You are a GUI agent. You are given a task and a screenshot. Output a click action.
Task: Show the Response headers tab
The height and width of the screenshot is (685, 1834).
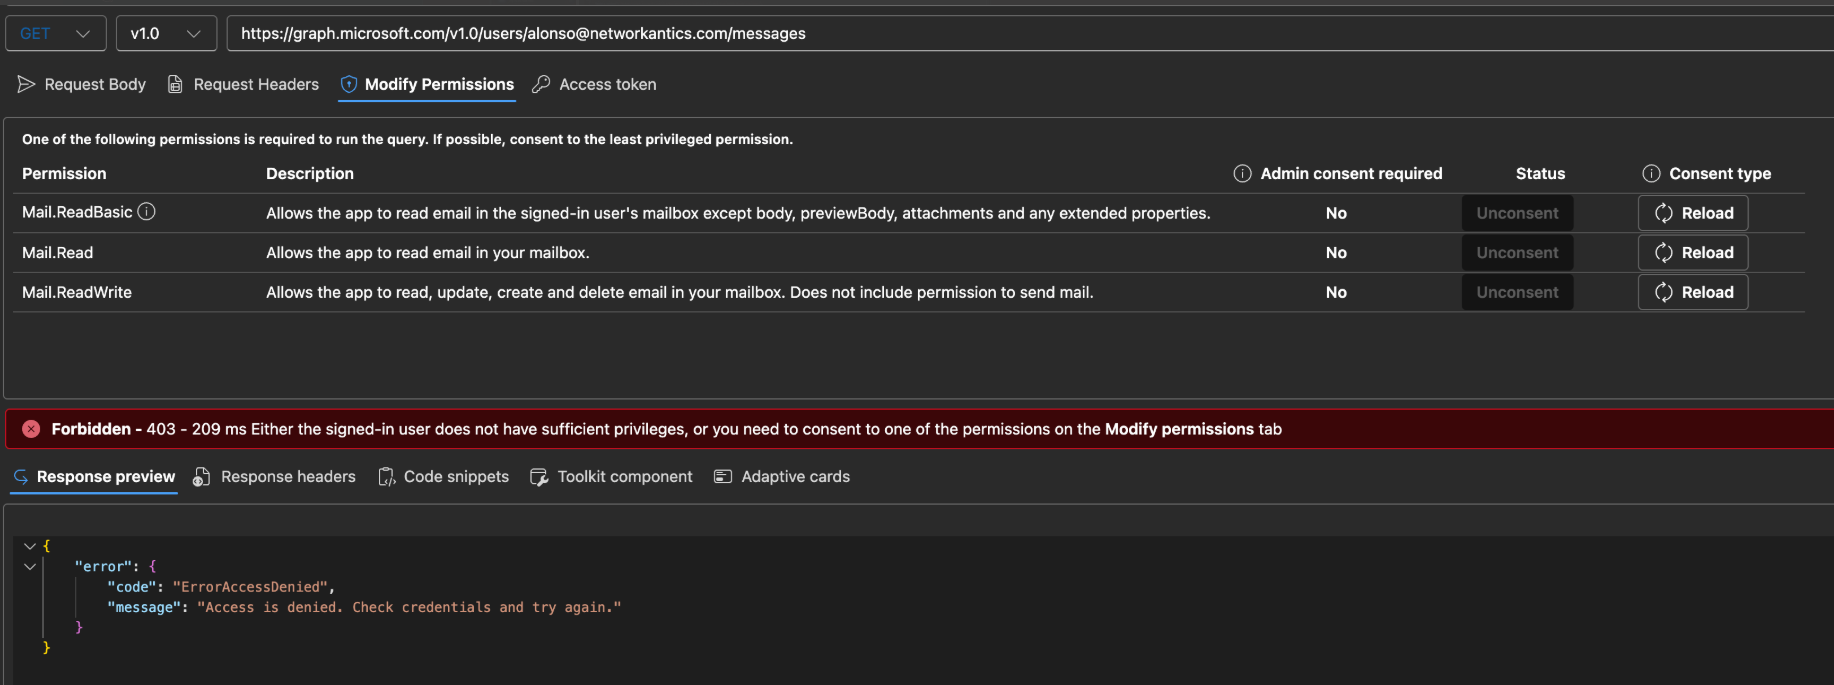click(274, 477)
